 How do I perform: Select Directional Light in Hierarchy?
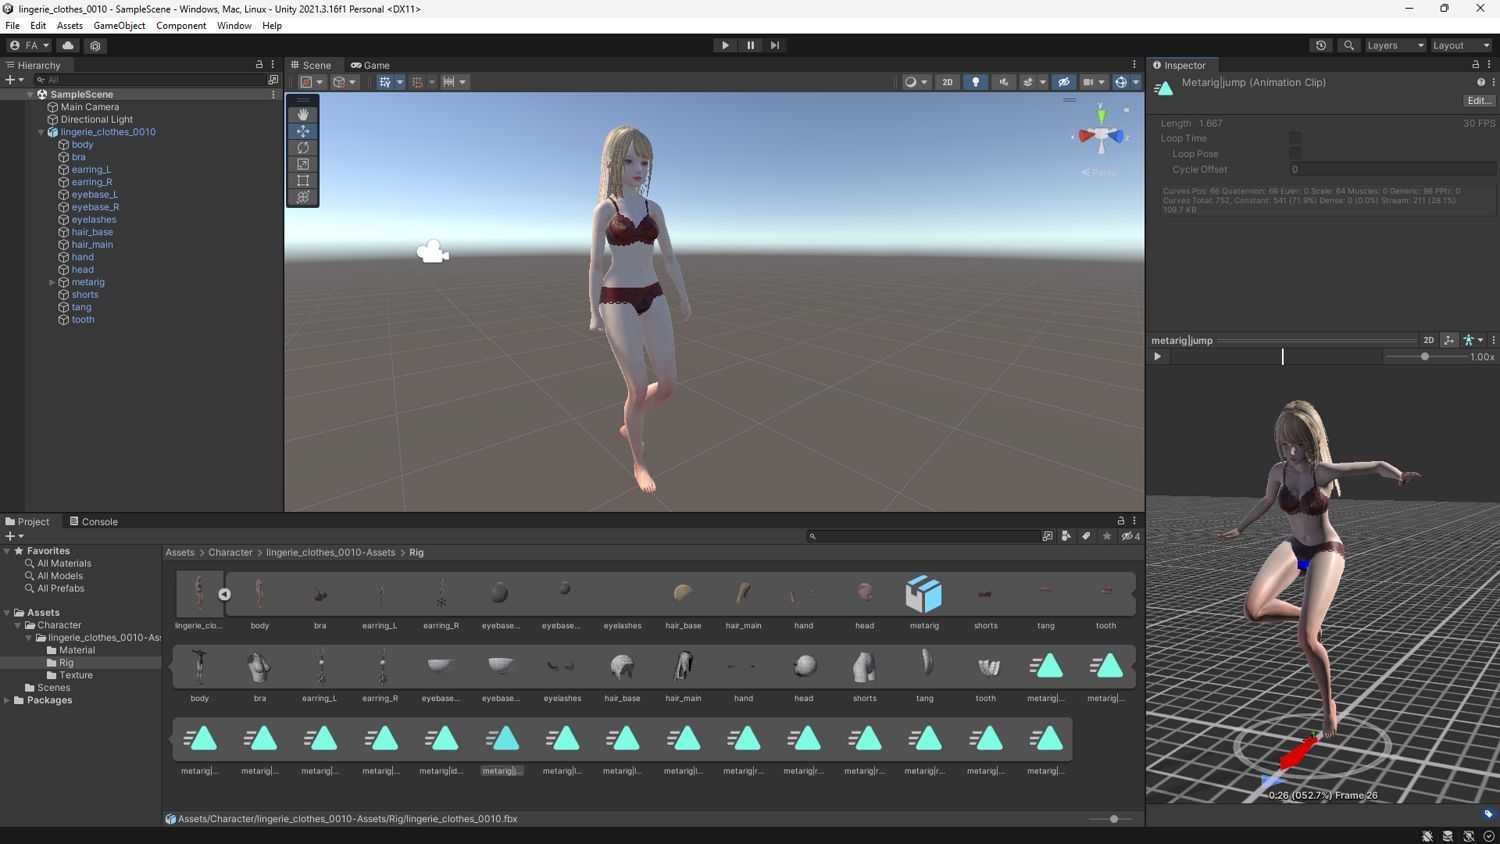coord(97,120)
